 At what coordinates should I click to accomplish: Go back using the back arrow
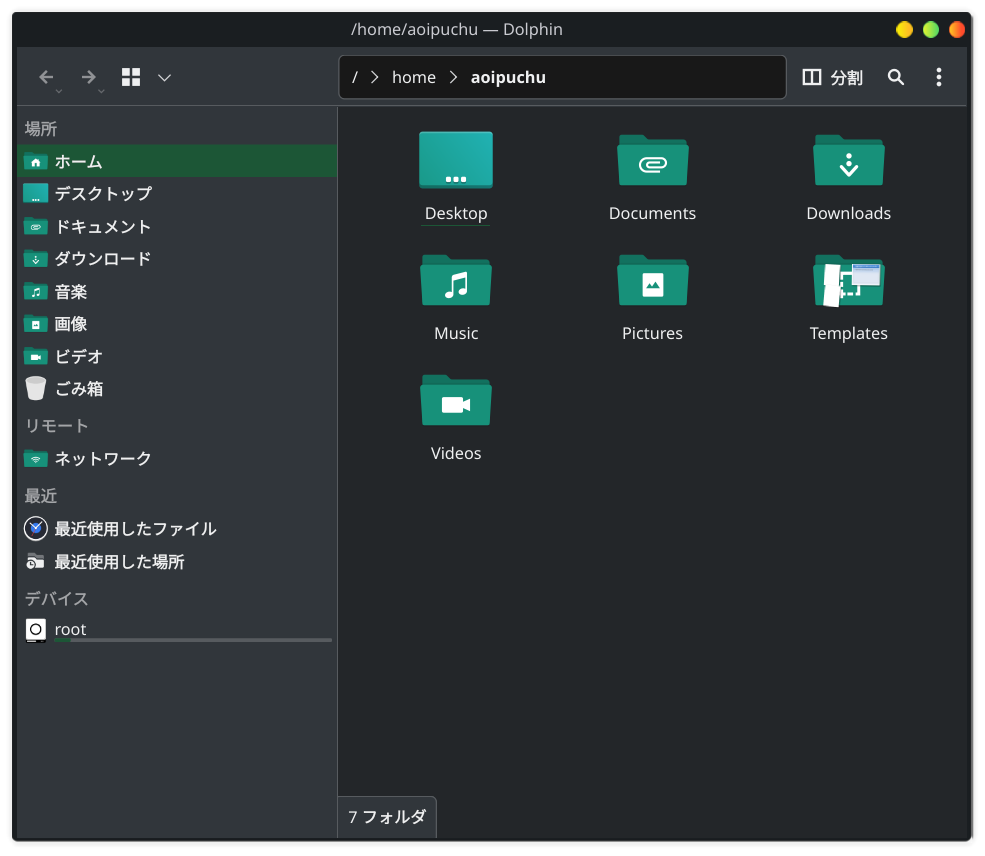46,77
